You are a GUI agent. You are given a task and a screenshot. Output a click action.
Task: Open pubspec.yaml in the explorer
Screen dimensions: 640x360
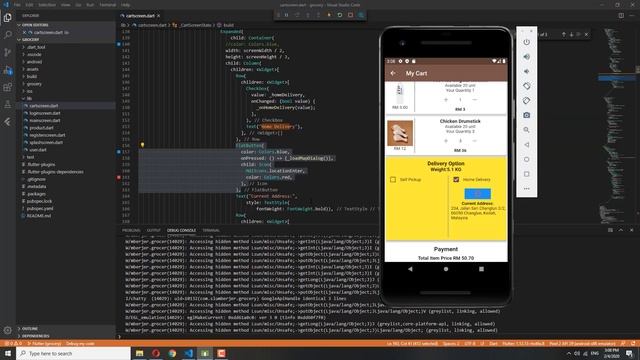pos(40,209)
